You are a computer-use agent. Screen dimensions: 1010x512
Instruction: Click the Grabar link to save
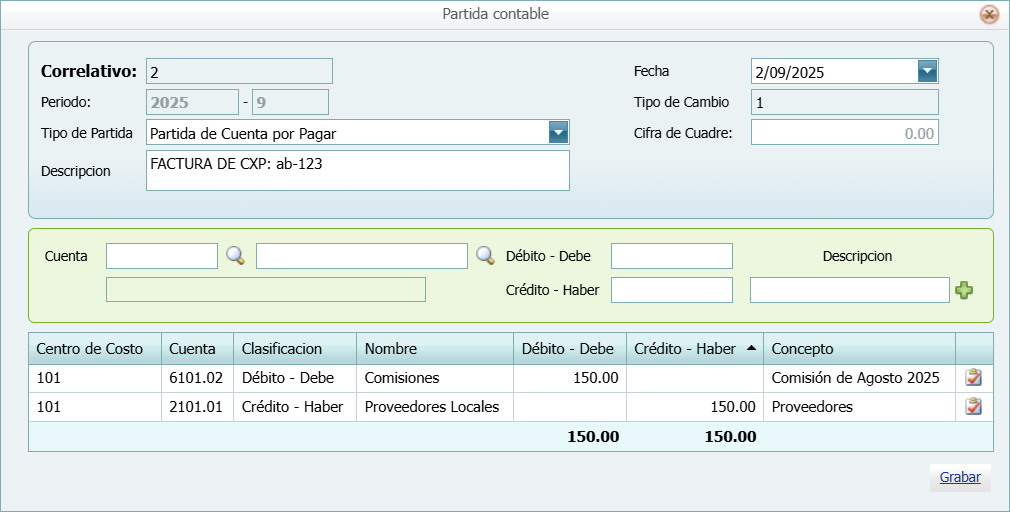(960, 477)
